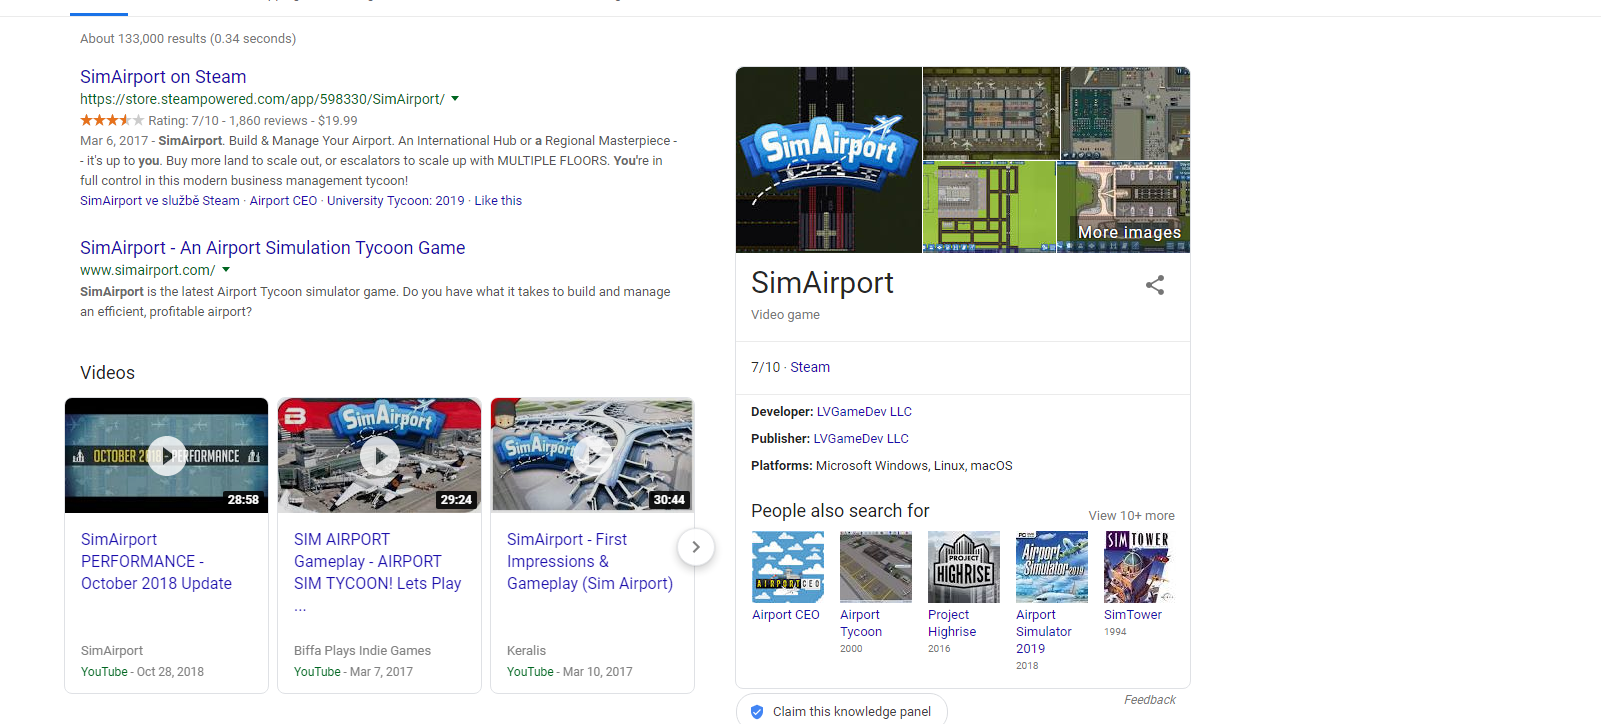Click the SimAirport title in knowledge panel
The image size is (1601, 724).
click(823, 283)
